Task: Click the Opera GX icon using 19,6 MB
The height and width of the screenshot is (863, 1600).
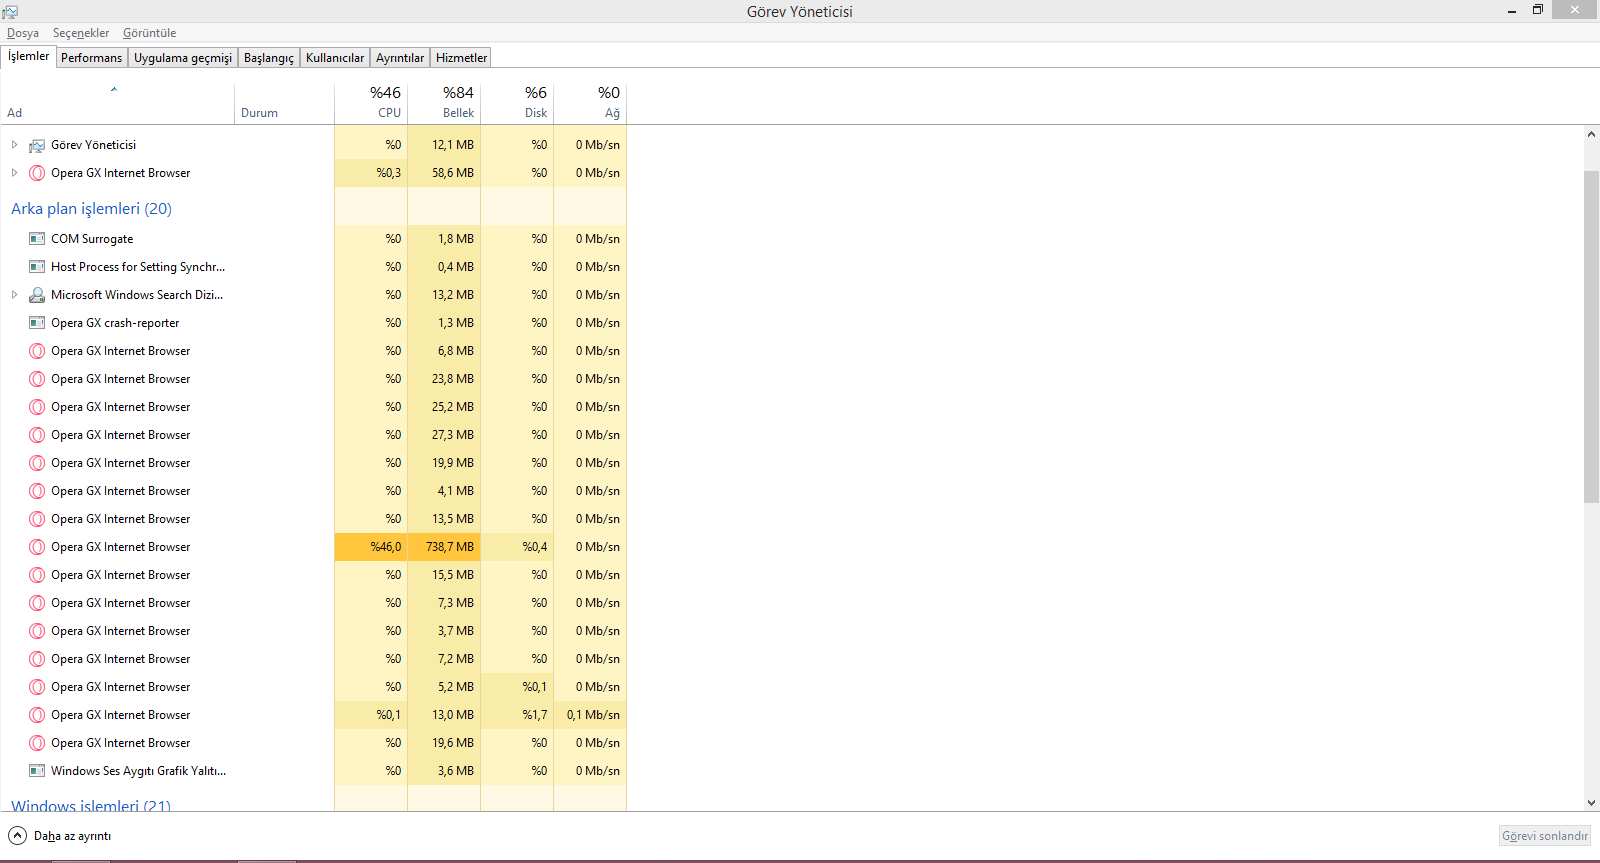Action: (37, 743)
